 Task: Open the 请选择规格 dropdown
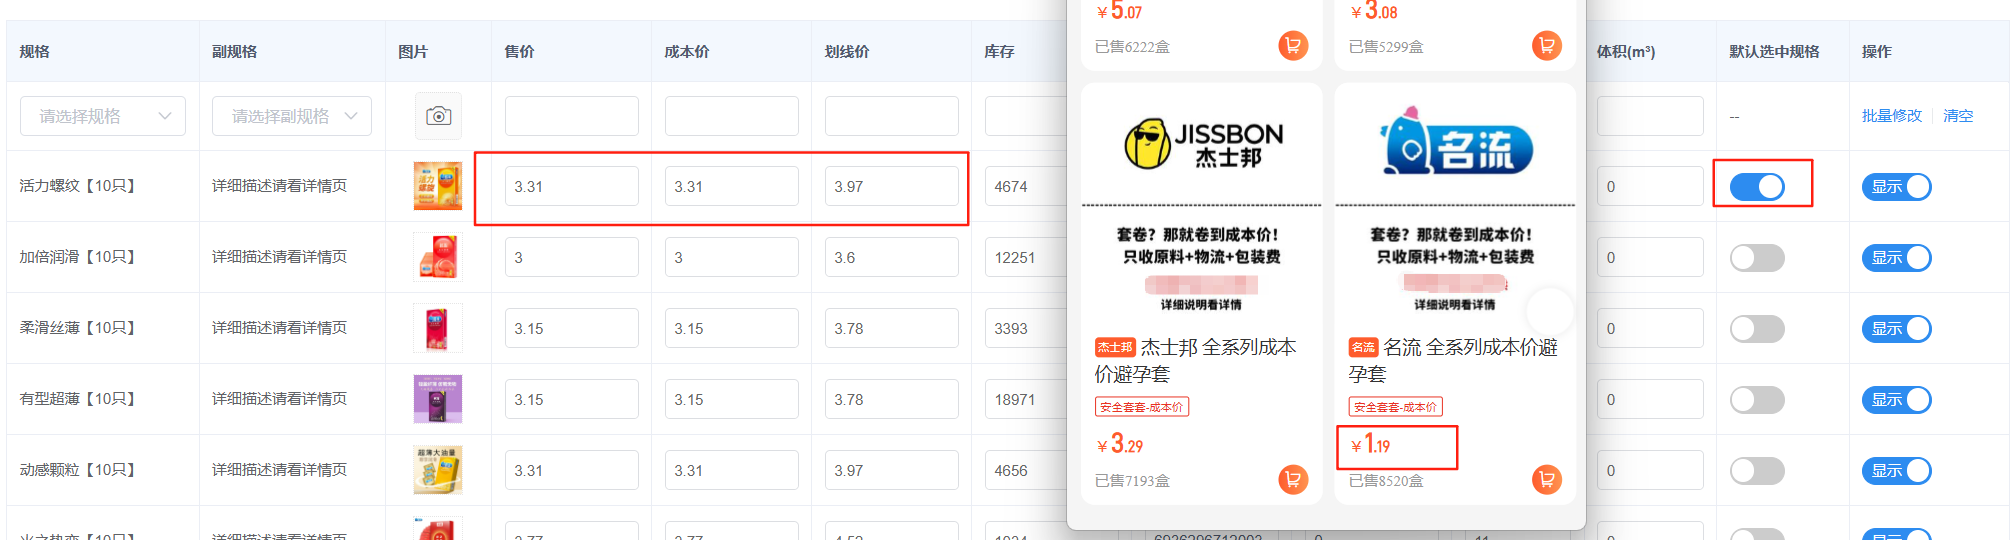[x=103, y=116]
